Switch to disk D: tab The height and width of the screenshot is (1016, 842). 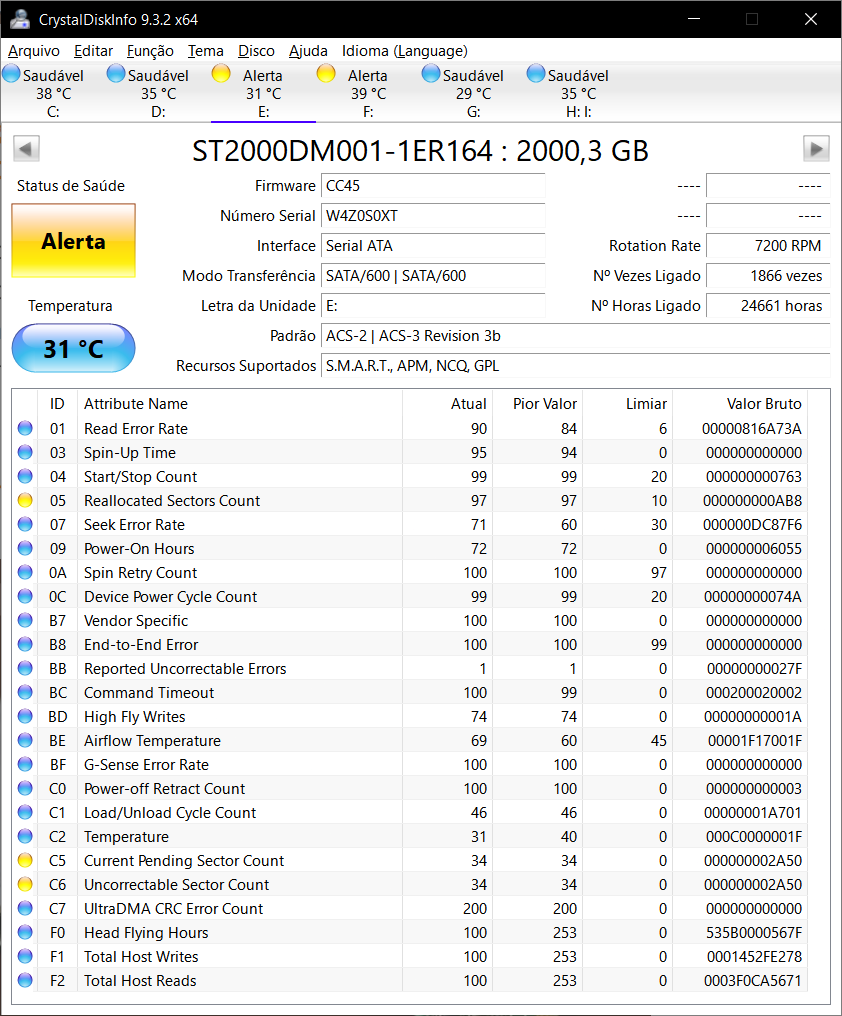[x=158, y=93]
